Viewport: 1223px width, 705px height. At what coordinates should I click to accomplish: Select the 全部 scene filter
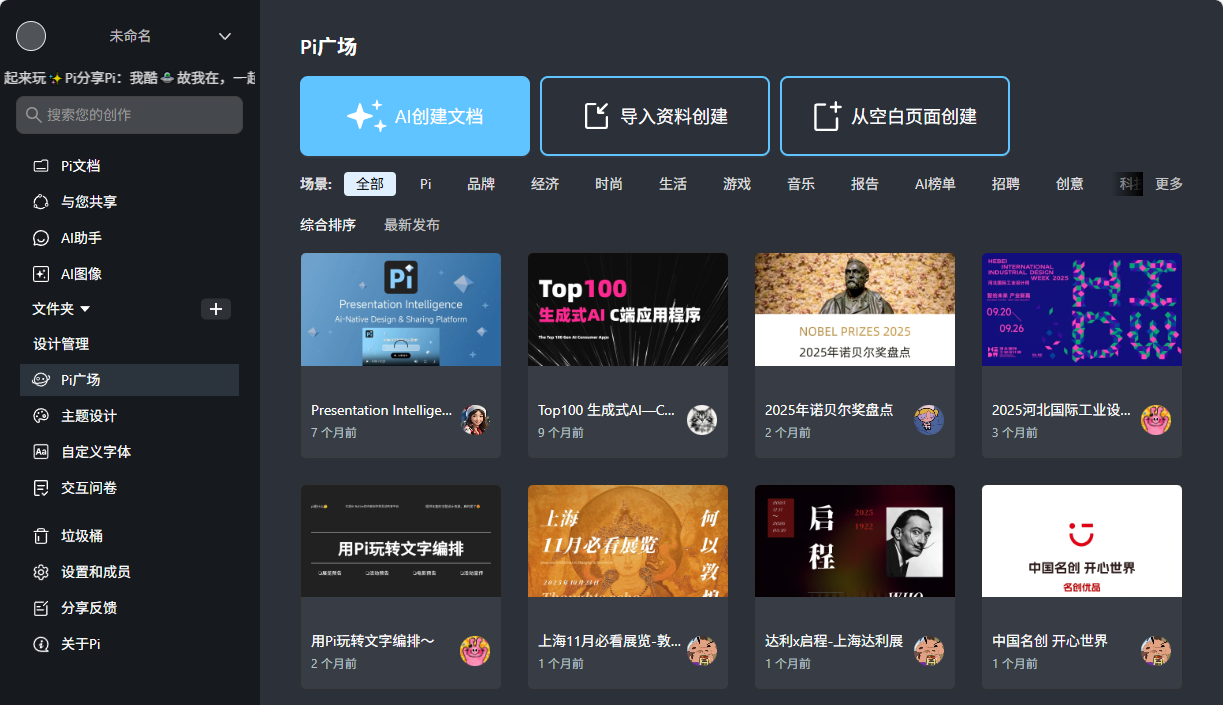tap(369, 184)
